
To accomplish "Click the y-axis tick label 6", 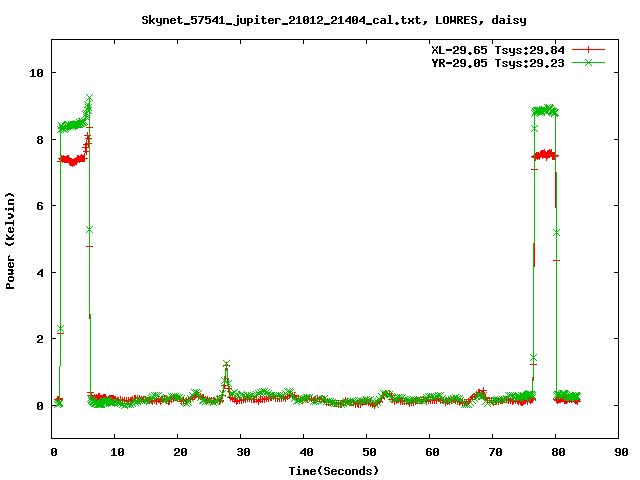I will point(40,206).
